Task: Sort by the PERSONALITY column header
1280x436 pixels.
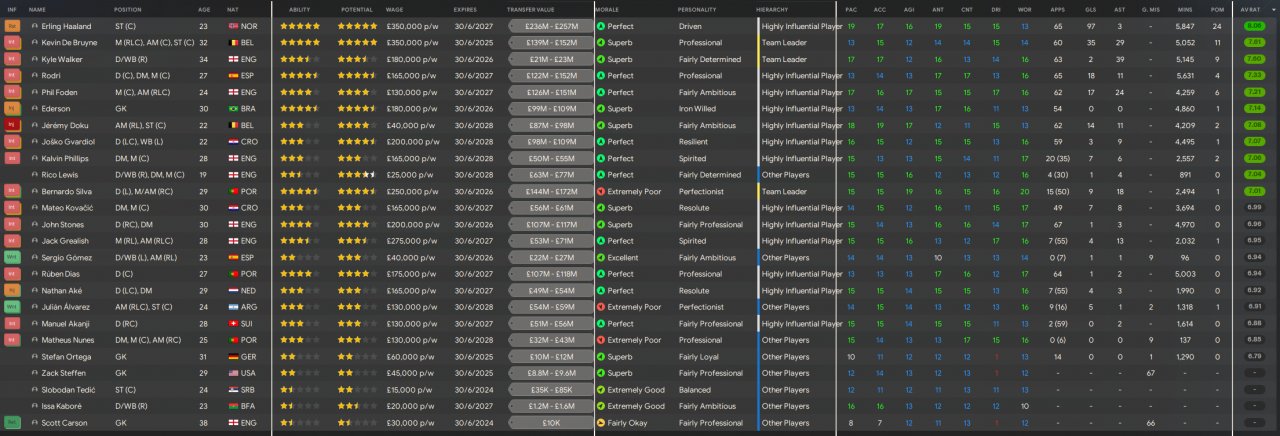Action: pos(698,9)
